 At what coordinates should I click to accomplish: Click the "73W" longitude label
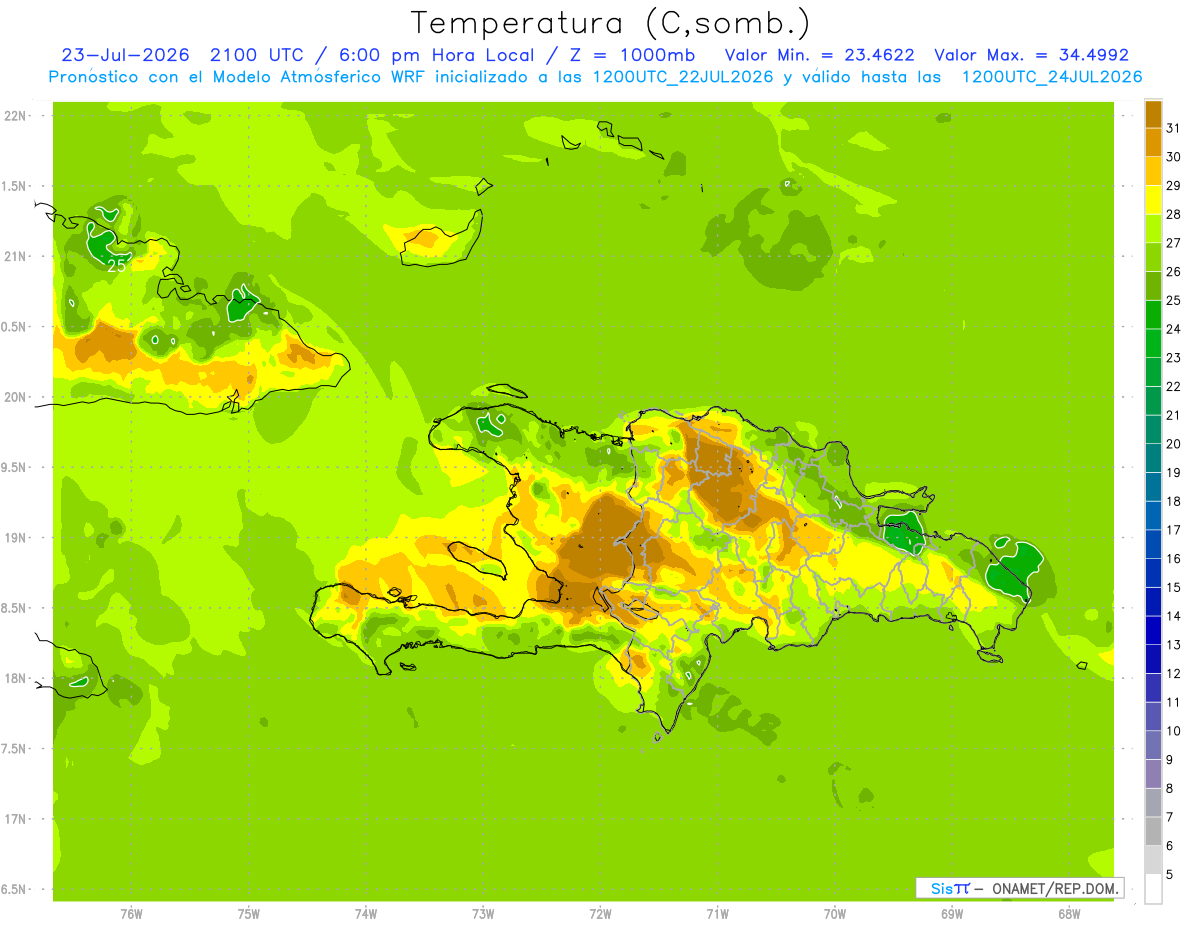coord(483,913)
